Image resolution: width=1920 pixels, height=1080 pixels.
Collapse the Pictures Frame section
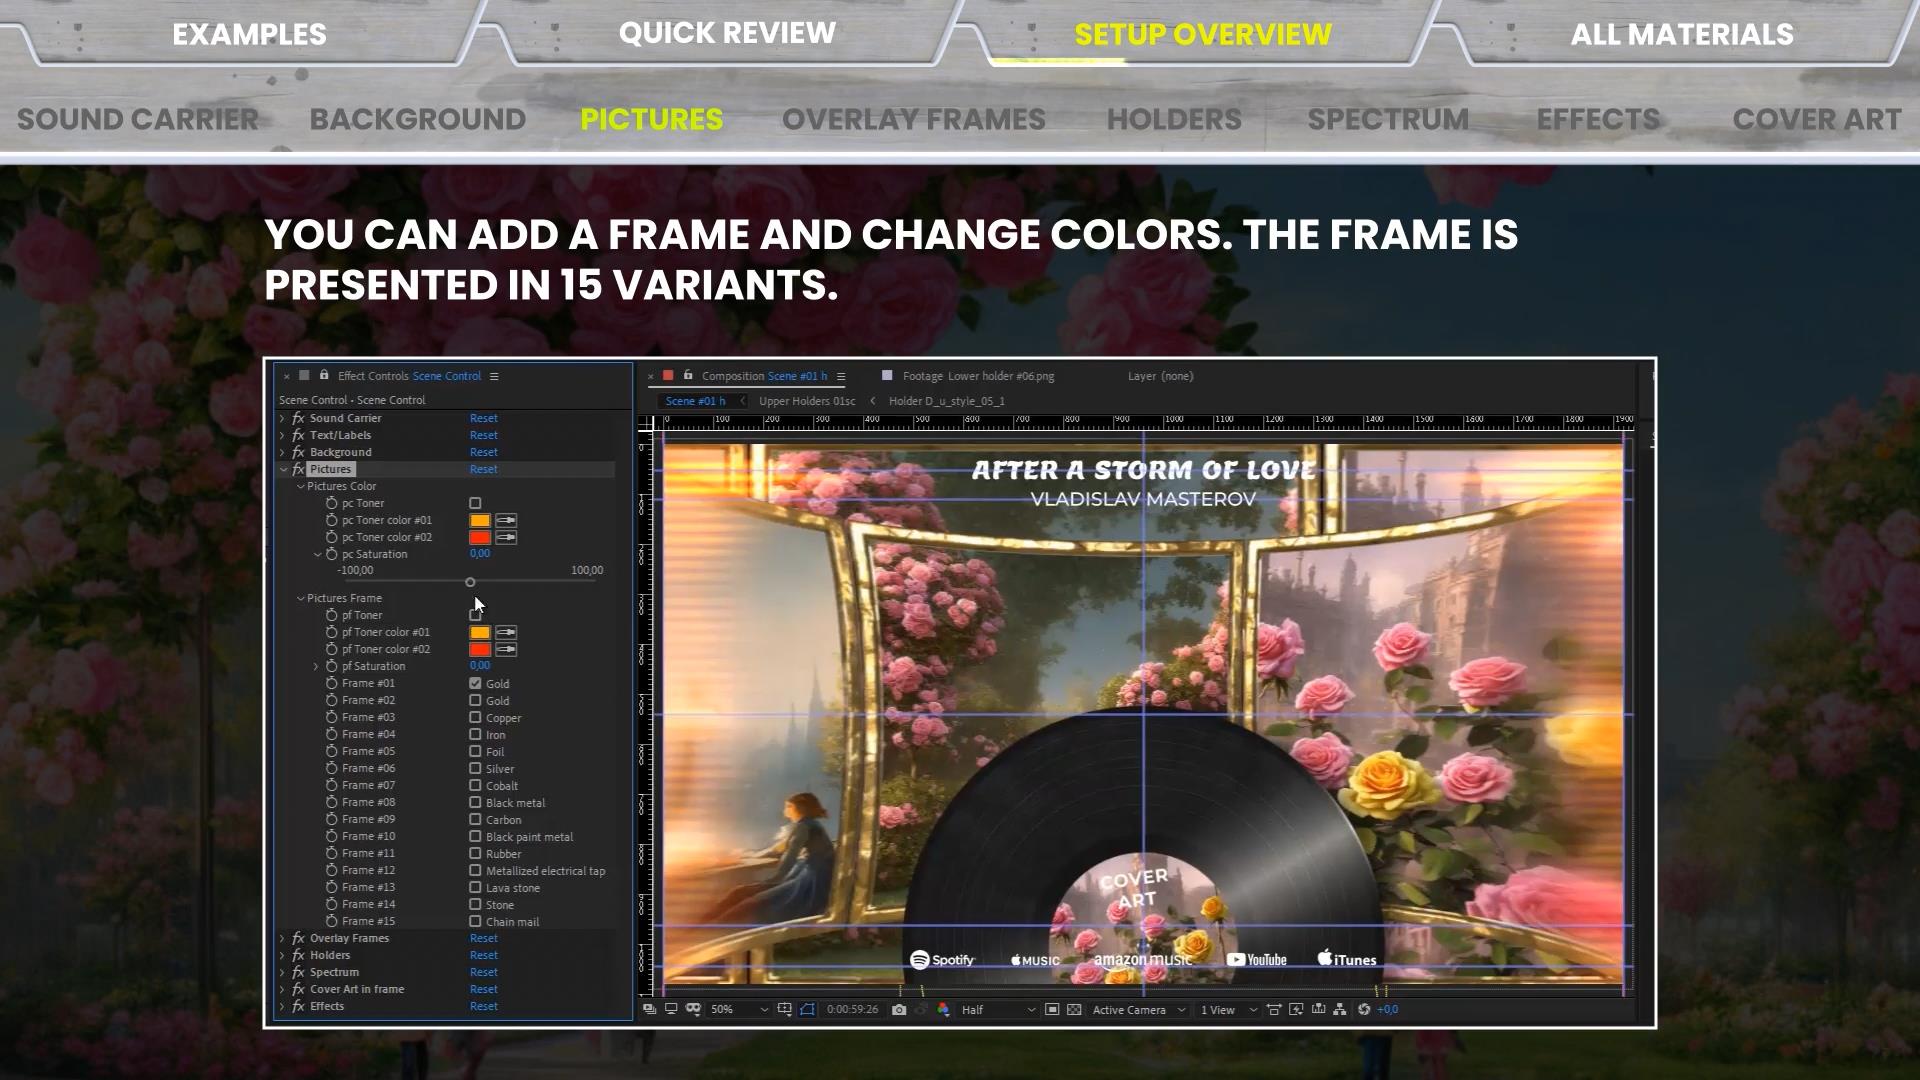[300, 598]
